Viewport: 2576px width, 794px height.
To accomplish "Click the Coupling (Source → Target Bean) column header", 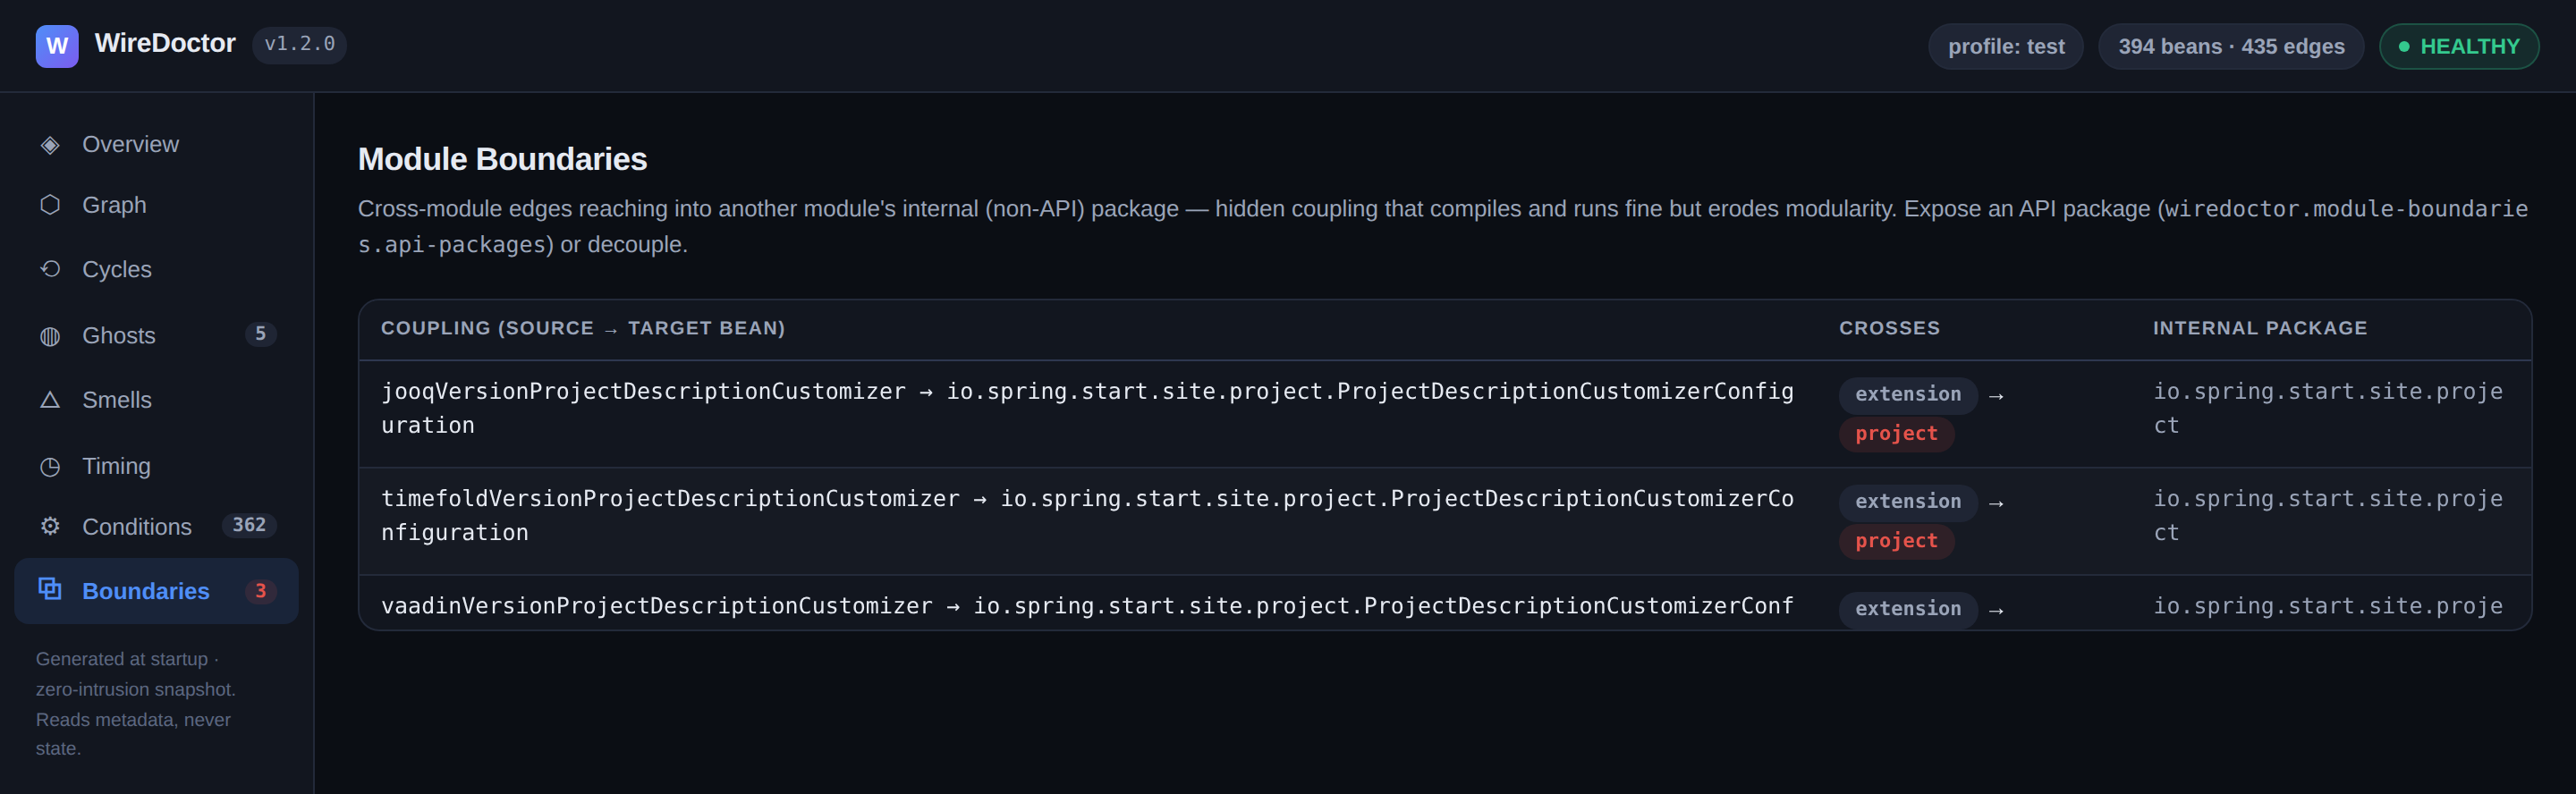I will (583, 328).
